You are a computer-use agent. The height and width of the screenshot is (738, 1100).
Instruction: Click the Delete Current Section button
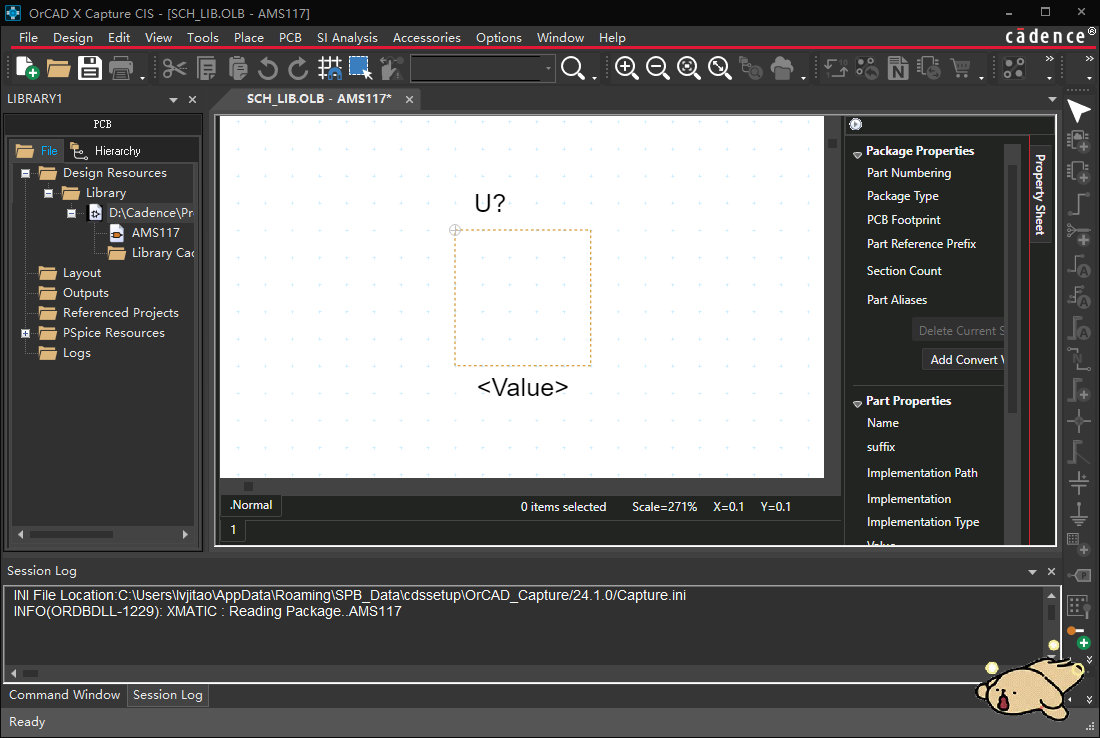(x=958, y=330)
